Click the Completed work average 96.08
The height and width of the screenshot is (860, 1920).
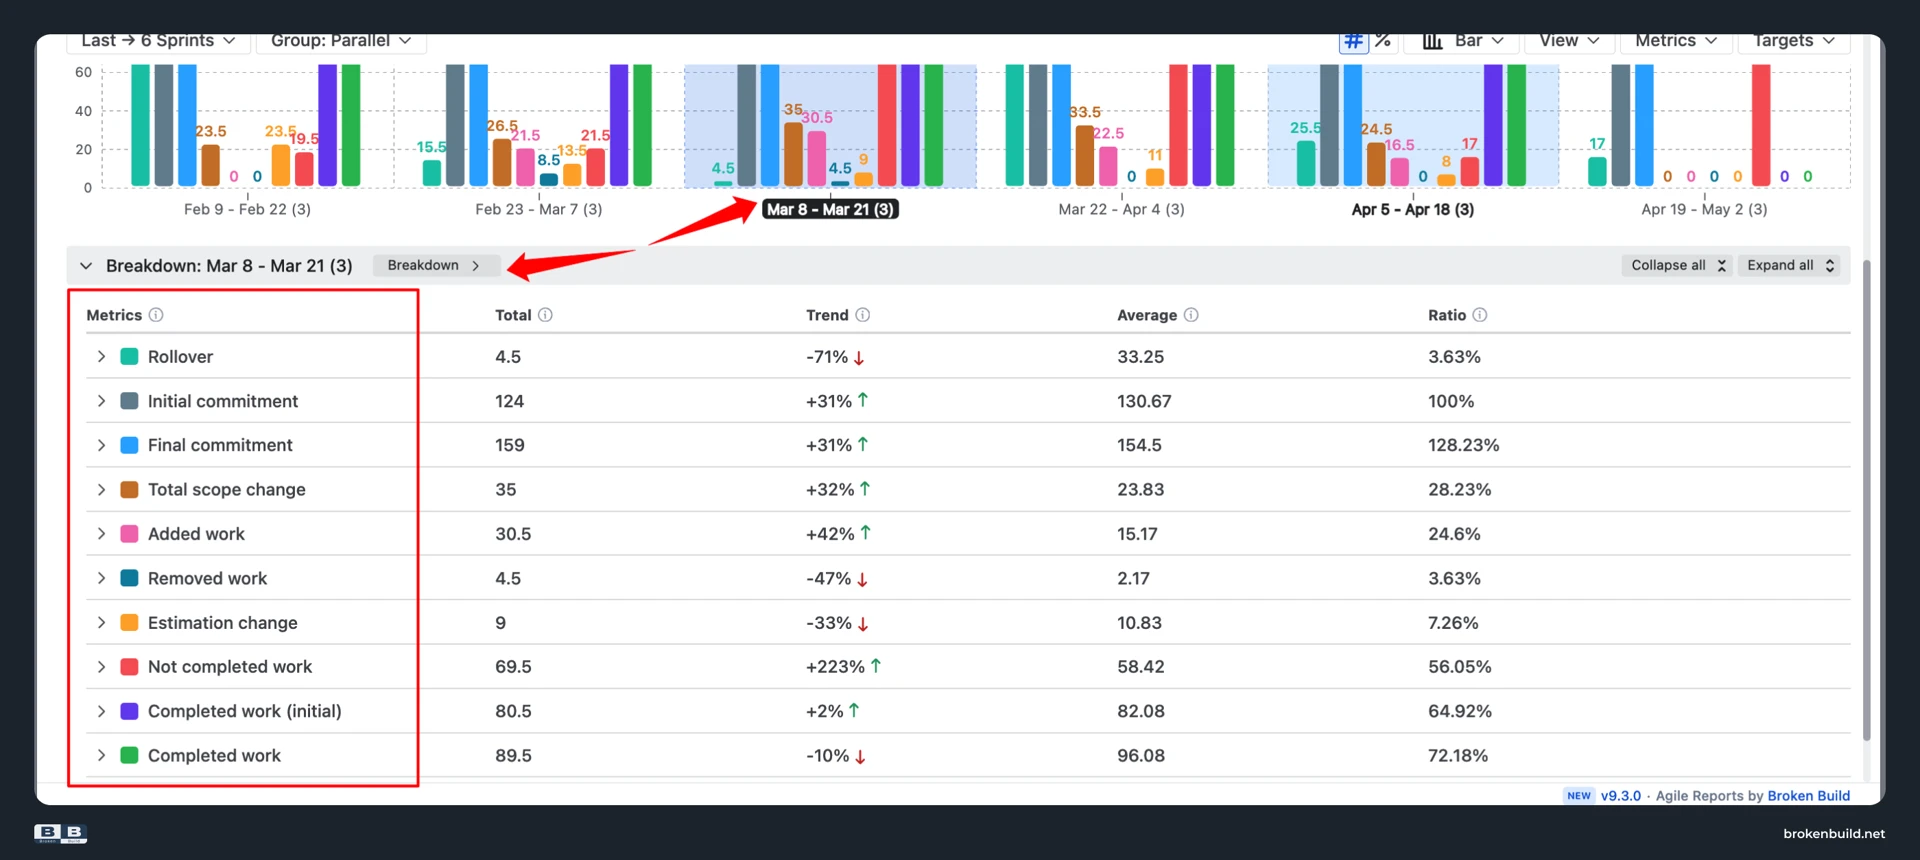[1141, 756]
